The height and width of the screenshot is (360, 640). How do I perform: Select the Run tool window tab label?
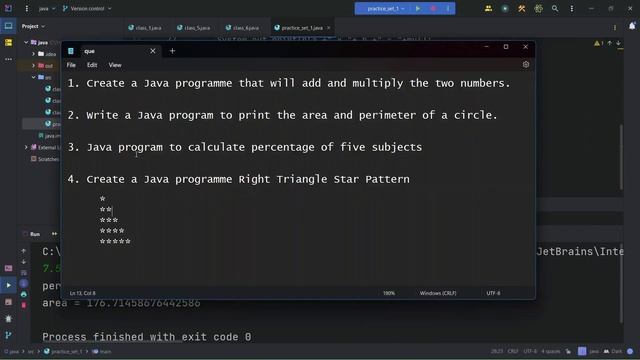point(35,234)
